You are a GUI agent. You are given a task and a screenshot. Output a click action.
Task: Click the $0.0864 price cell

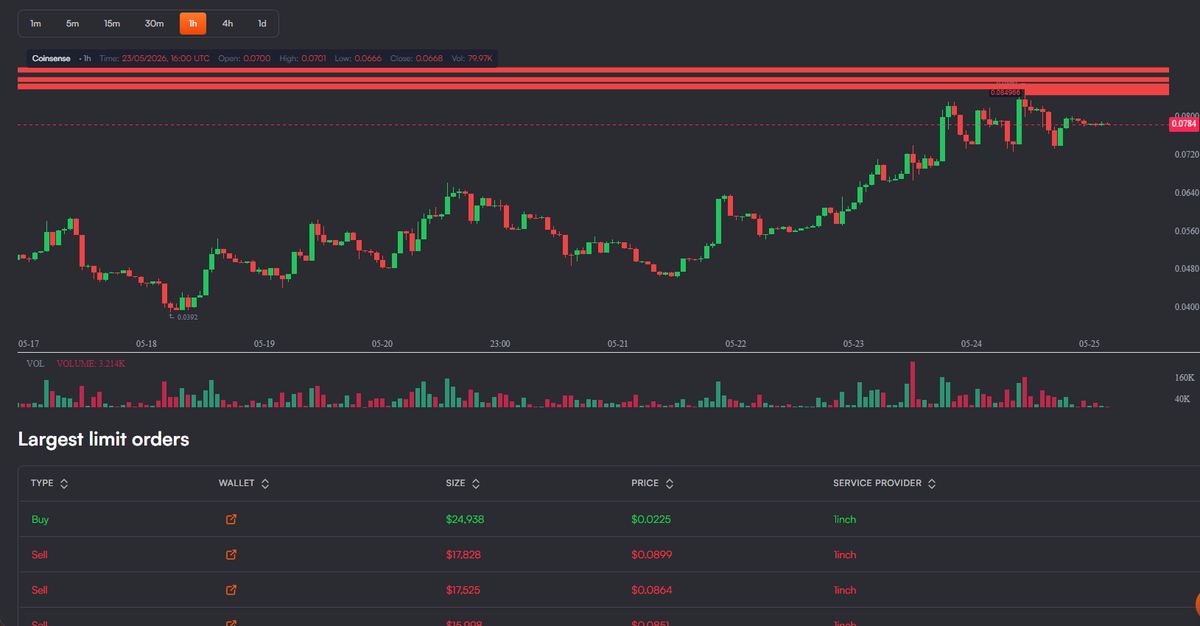(x=651, y=590)
